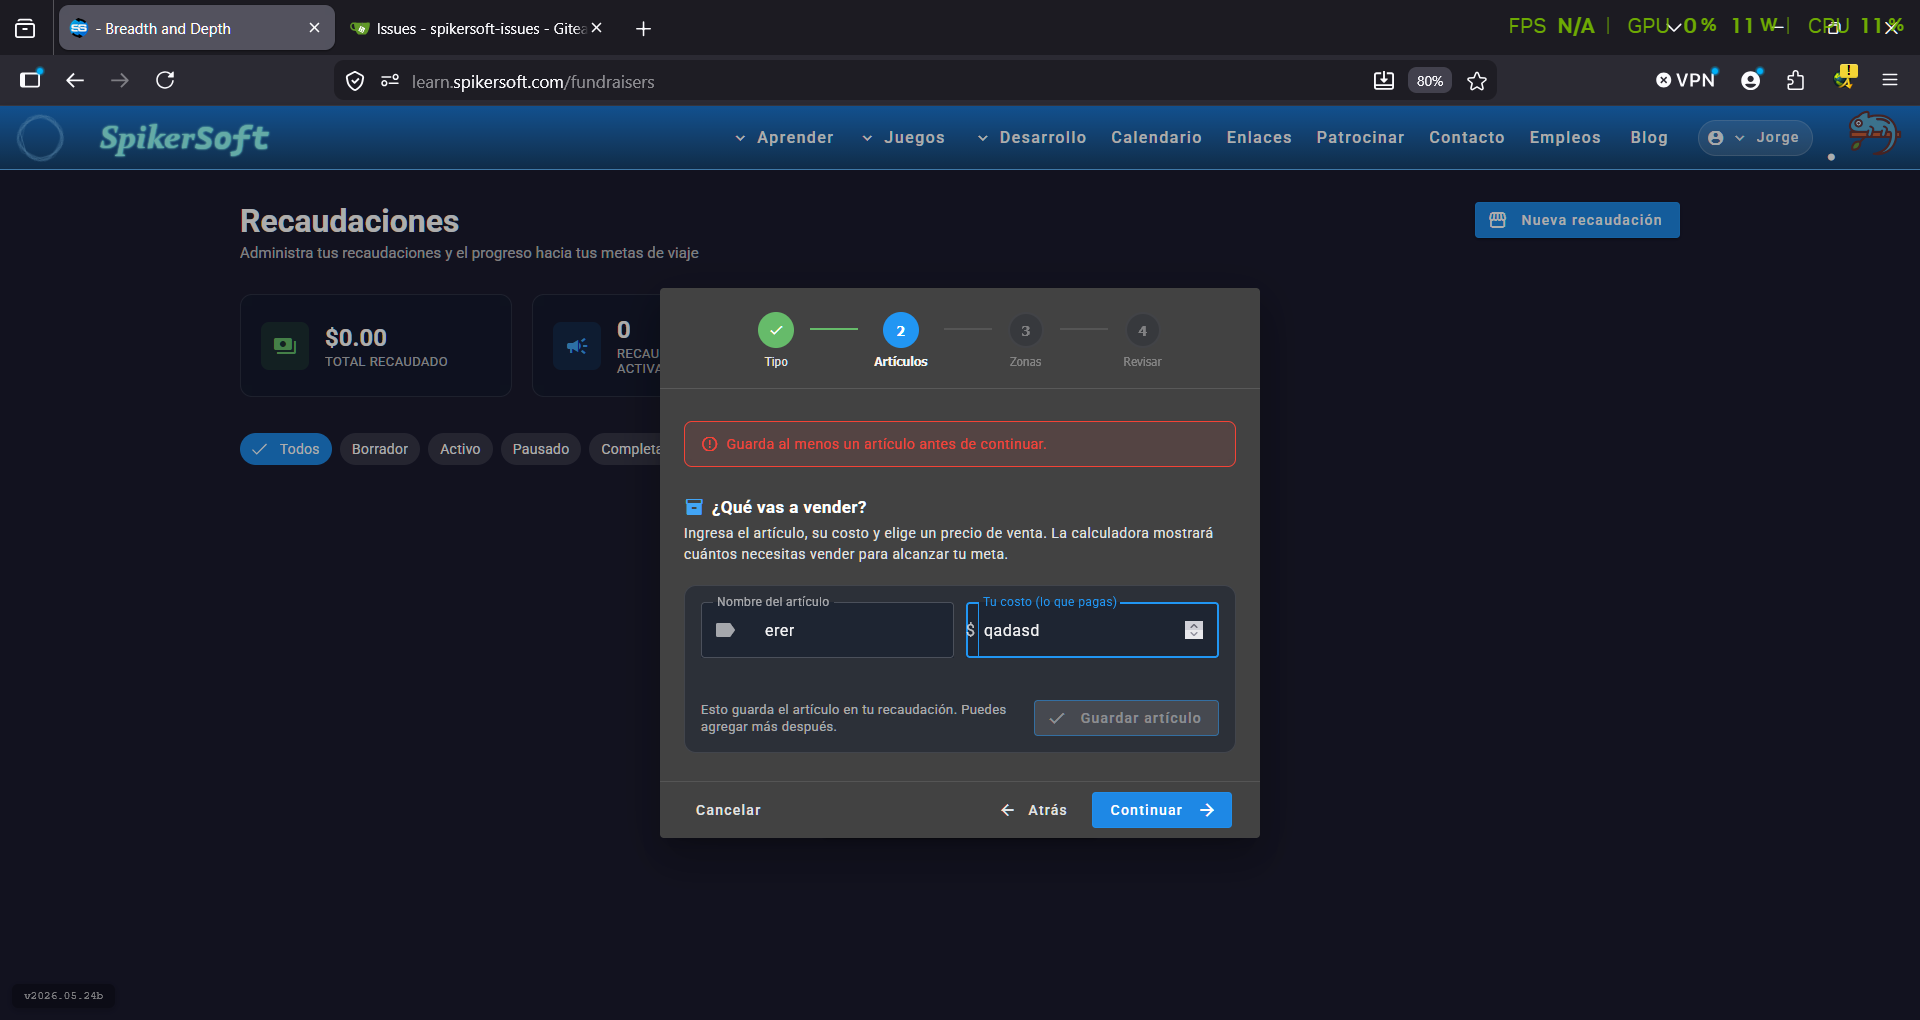Click the Continuar button
Image resolution: width=1920 pixels, height=1020 pixels.
pos(1162,810)
